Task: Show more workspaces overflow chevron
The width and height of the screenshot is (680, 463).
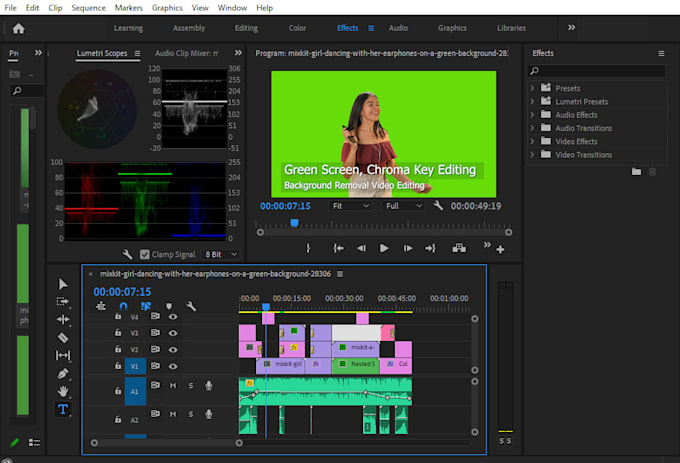Action: [x=572, y=28]
